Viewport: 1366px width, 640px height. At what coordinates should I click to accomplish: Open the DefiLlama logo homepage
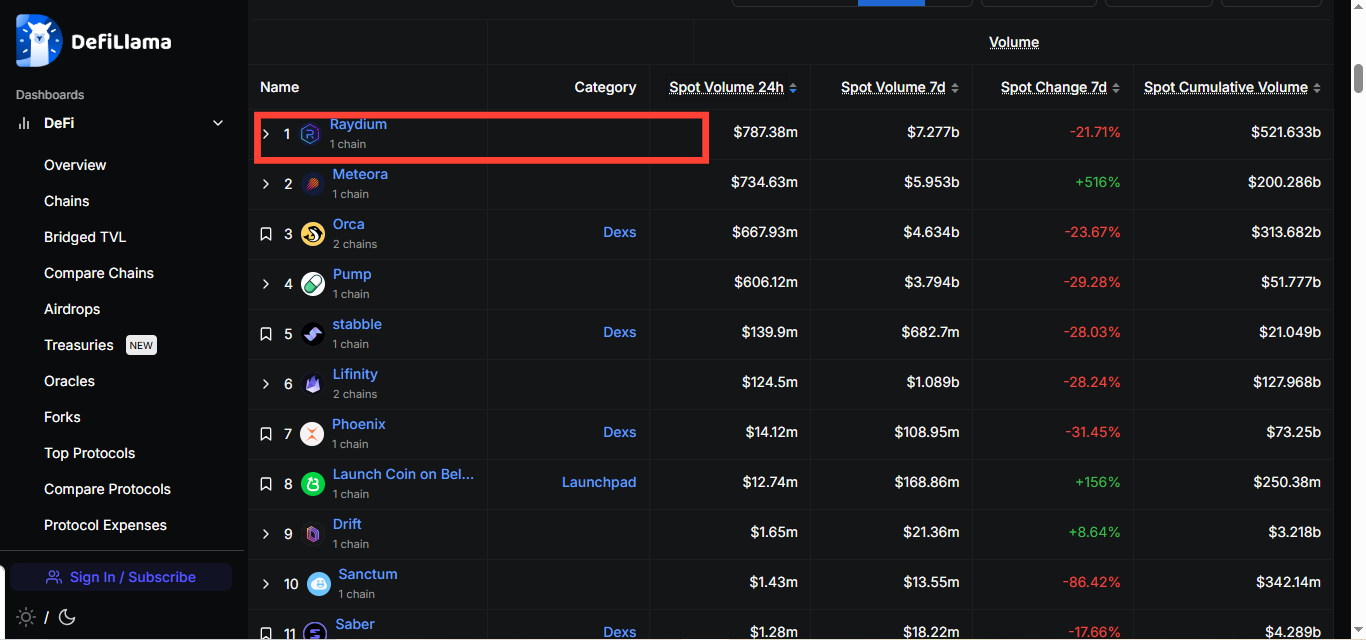tap(94, 41)
